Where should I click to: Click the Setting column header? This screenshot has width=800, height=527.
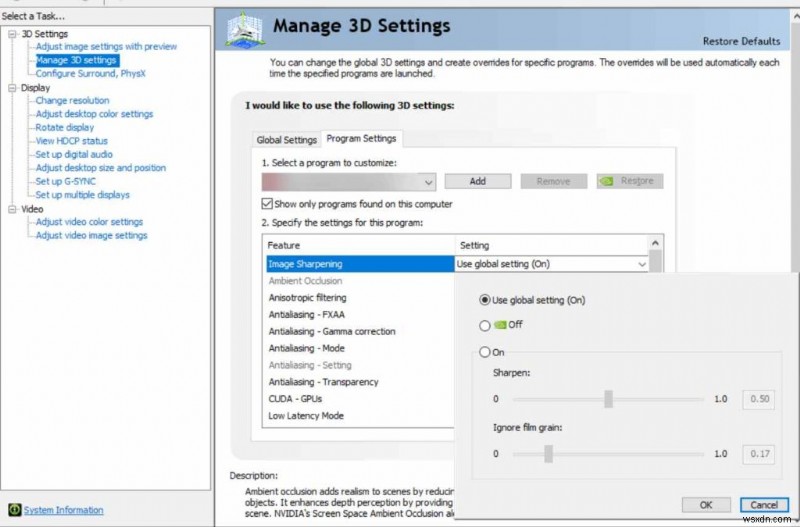coord(552,245)
